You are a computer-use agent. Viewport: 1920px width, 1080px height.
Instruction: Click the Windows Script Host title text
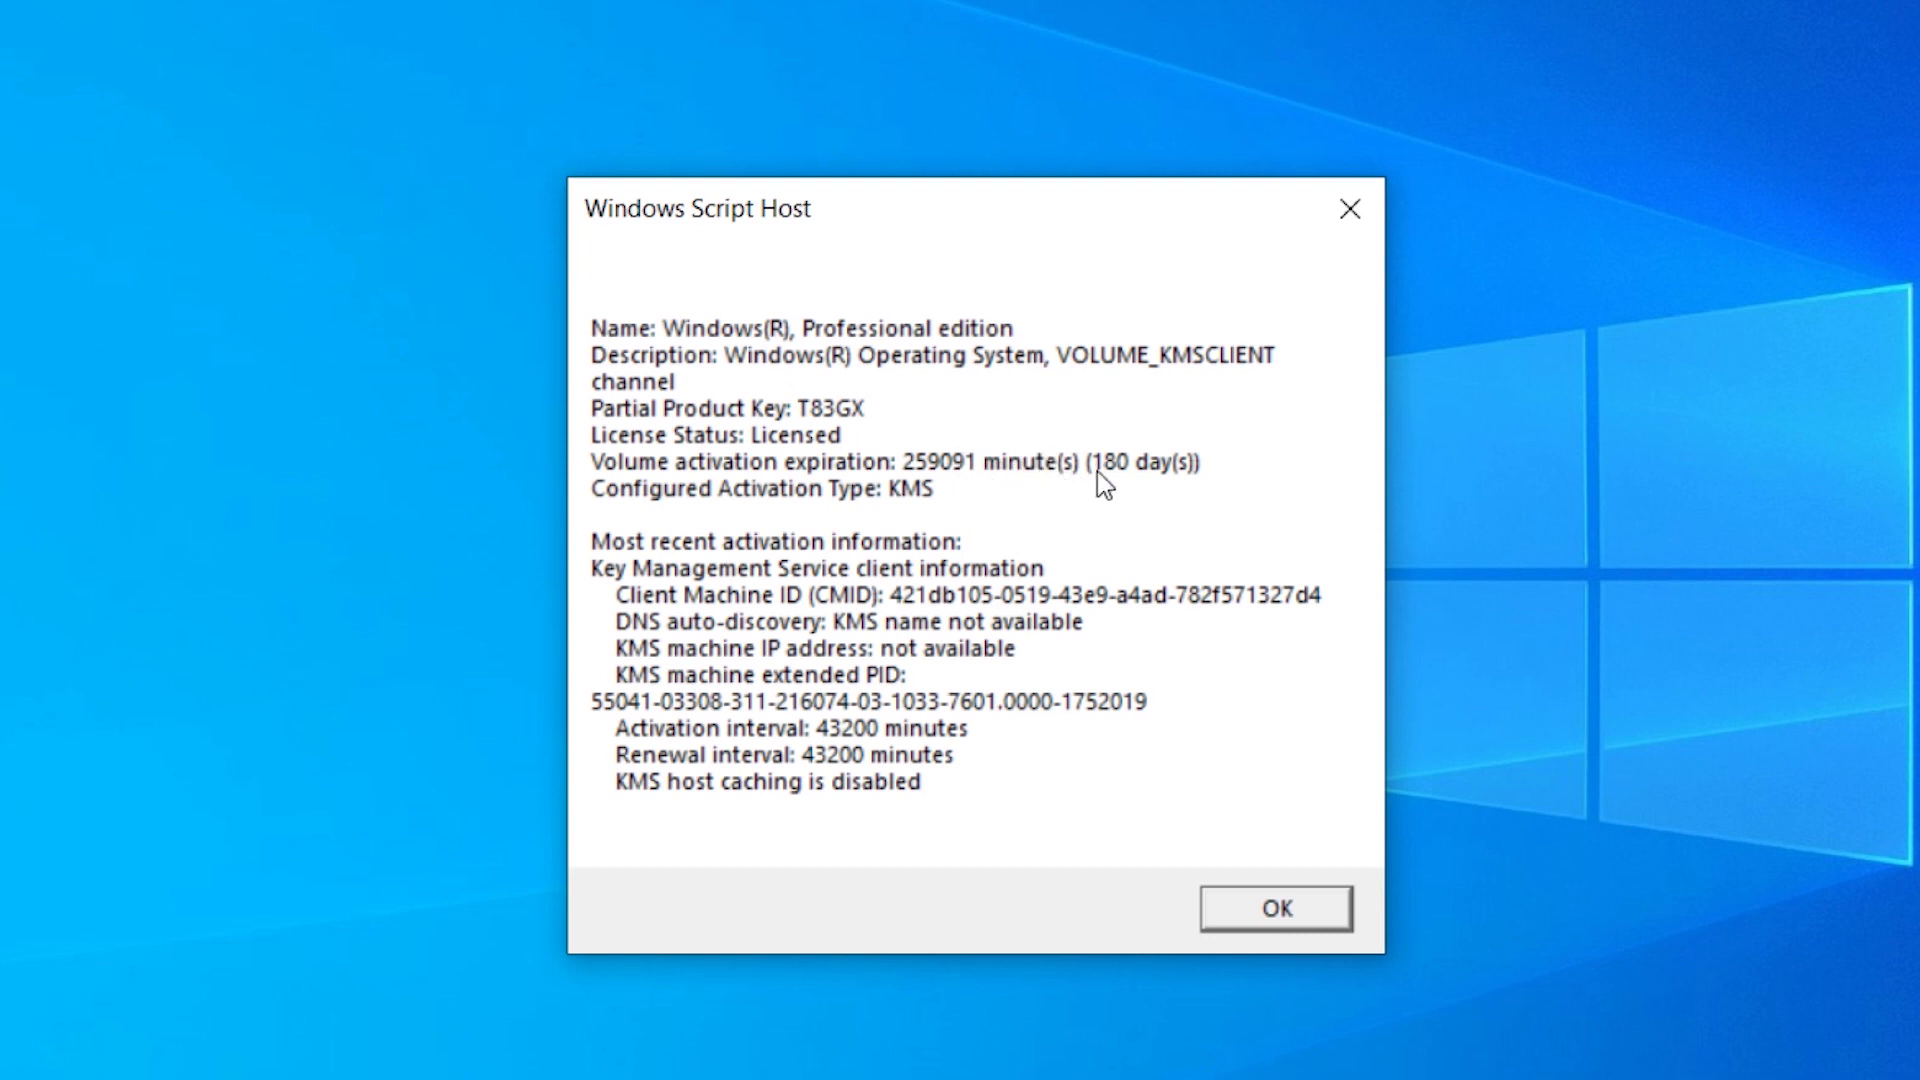tap(697, 209)
